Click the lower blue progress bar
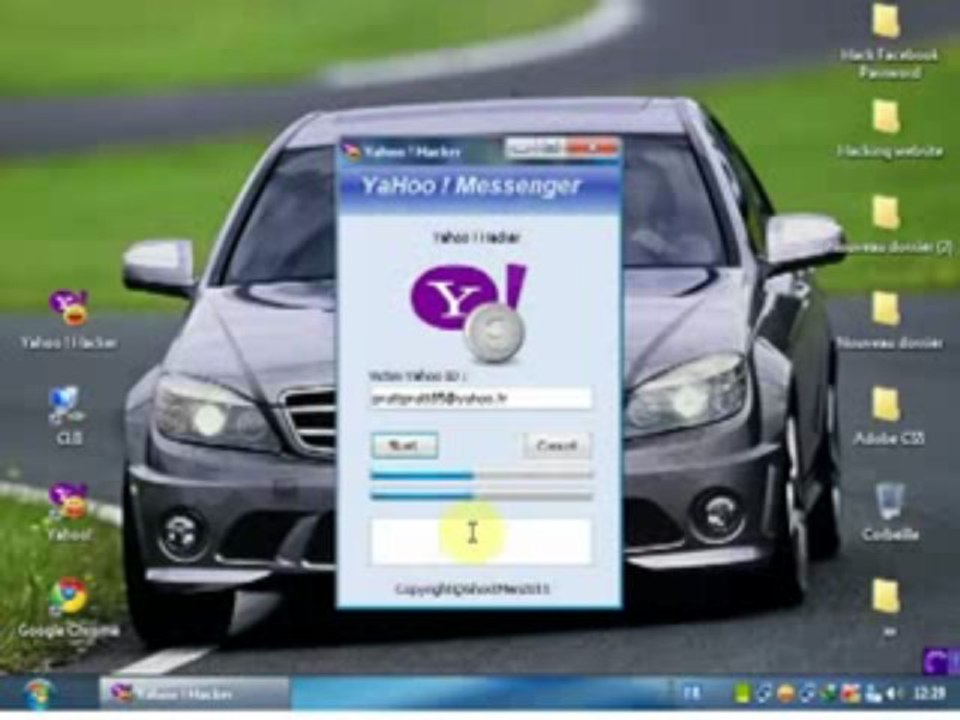The height and width of the screenshot is (720, 960). coord(481,496)
